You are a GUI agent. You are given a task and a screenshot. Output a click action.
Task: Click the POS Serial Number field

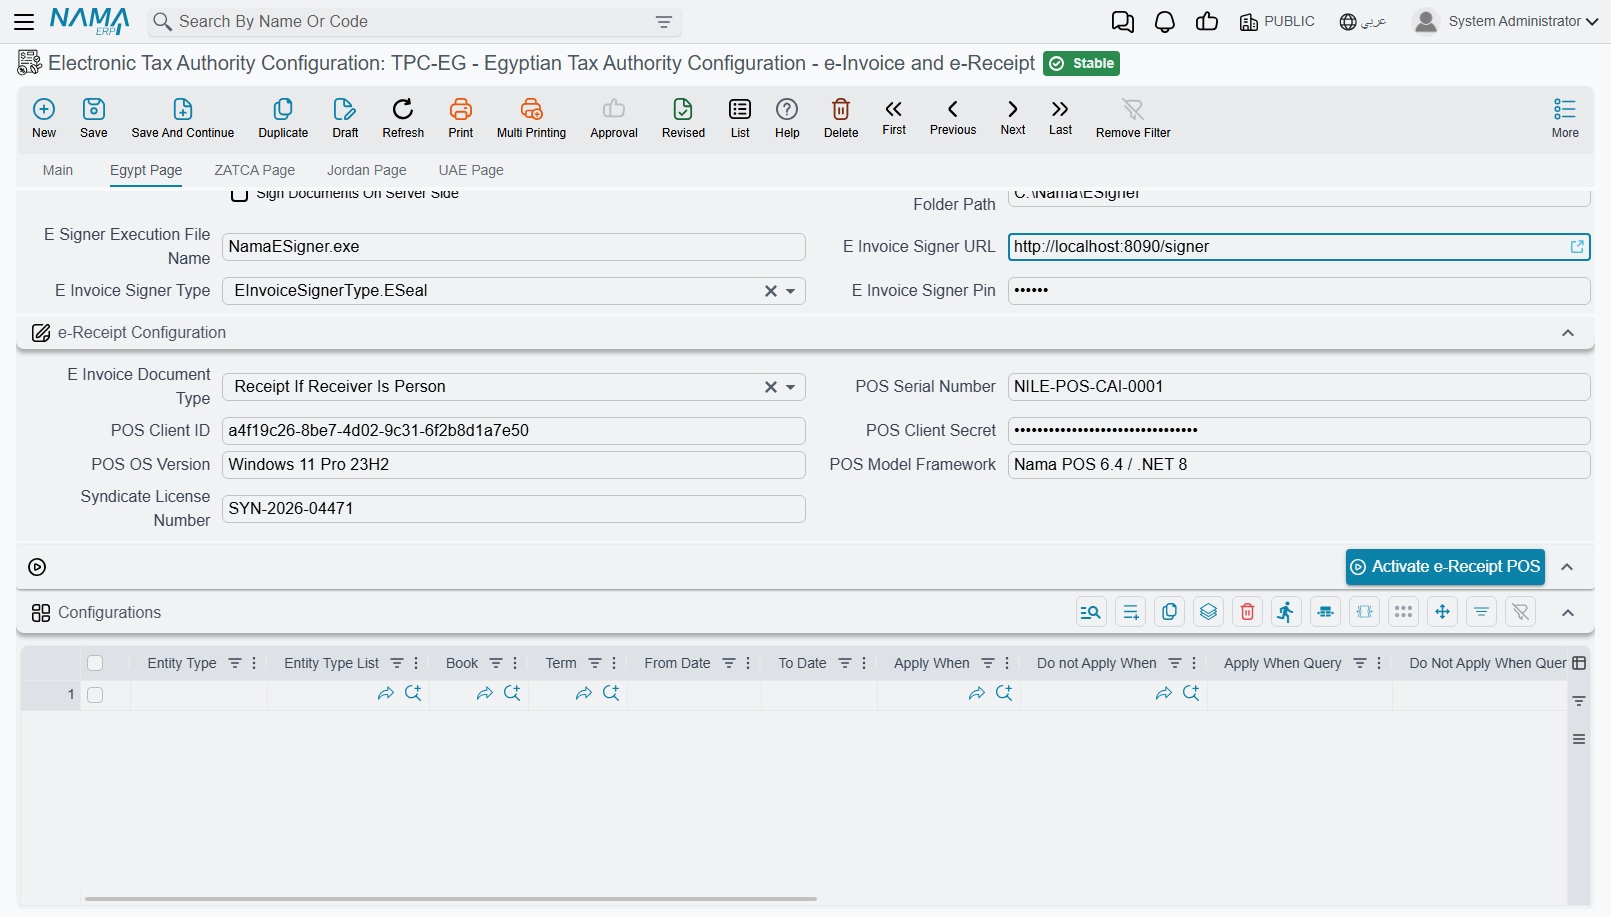click(x=1299, y=387)
